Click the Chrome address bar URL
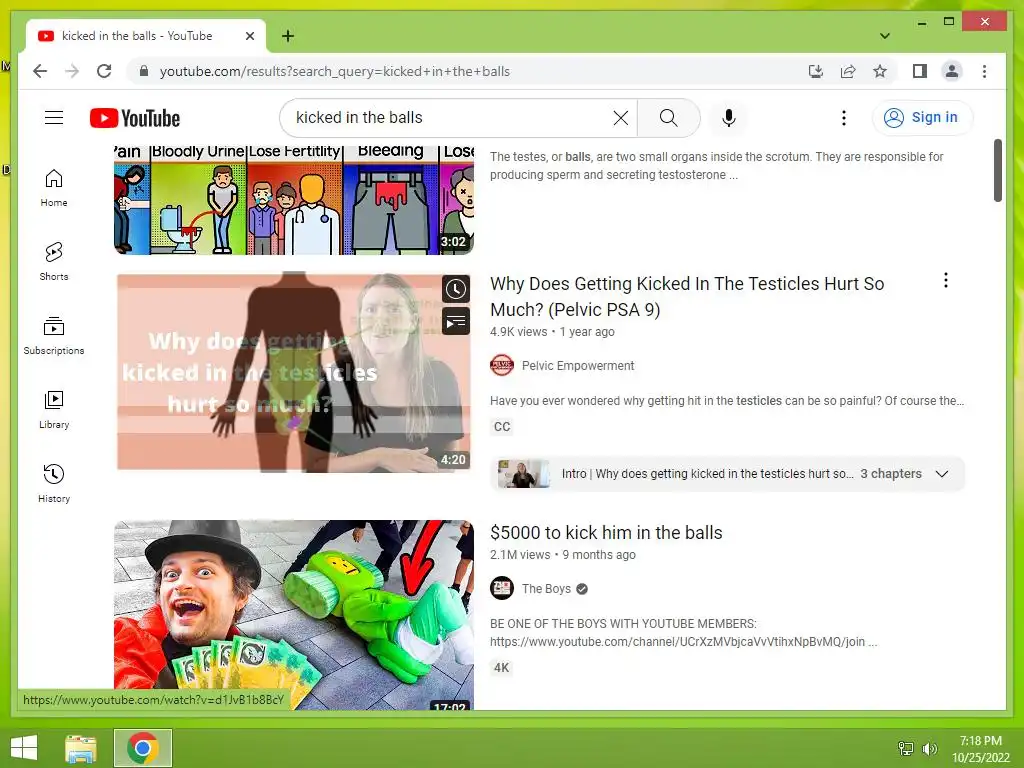 (x=334, y=71)
